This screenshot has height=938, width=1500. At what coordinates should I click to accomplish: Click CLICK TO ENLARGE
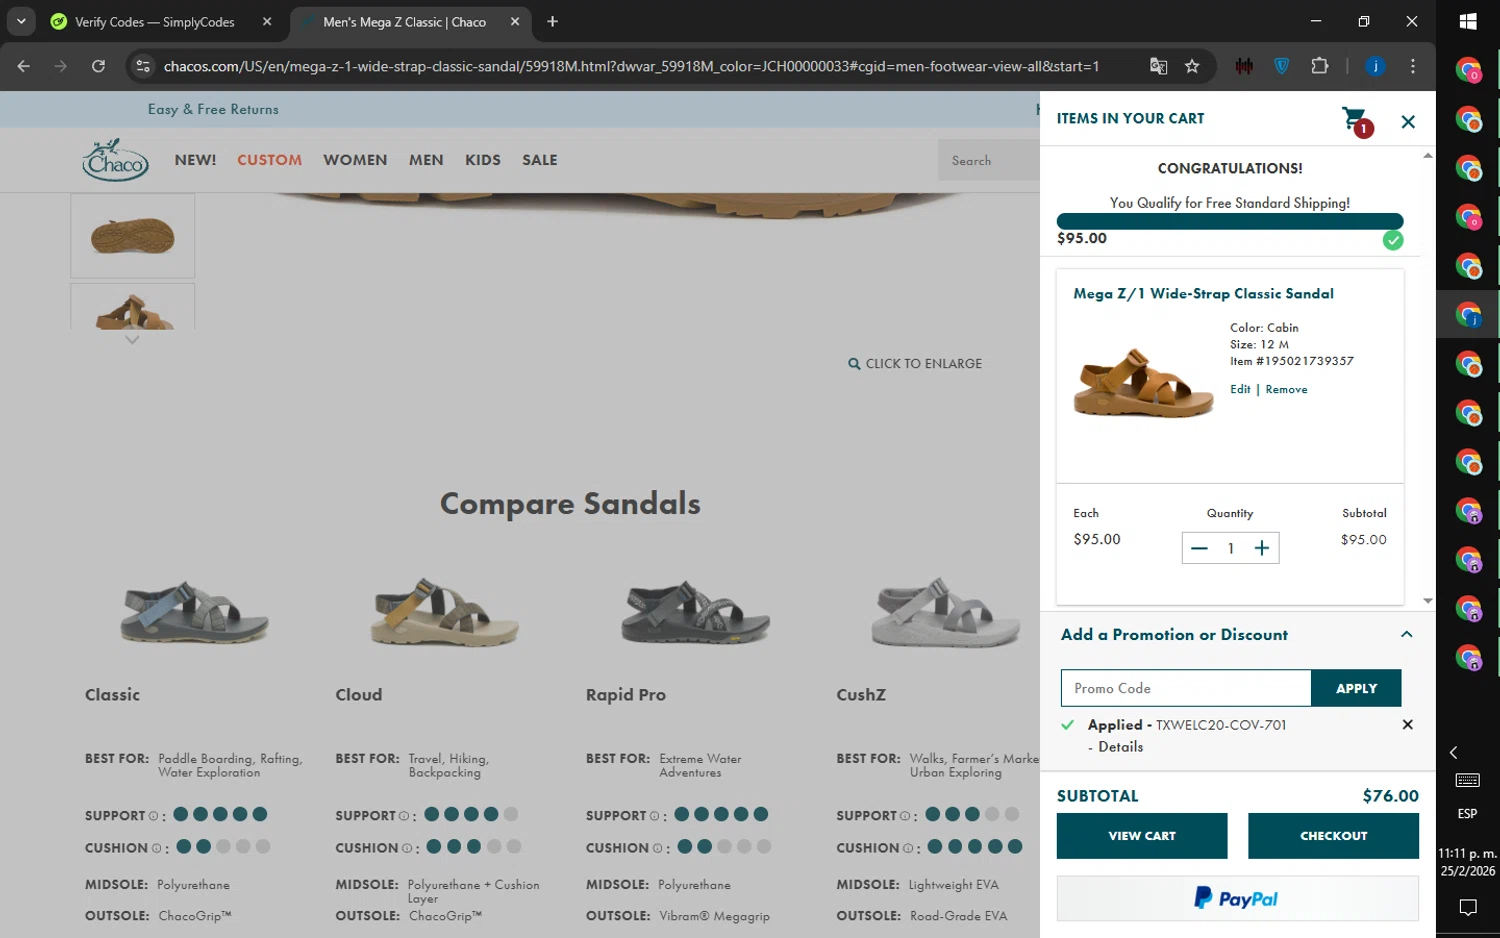point(915,364)
